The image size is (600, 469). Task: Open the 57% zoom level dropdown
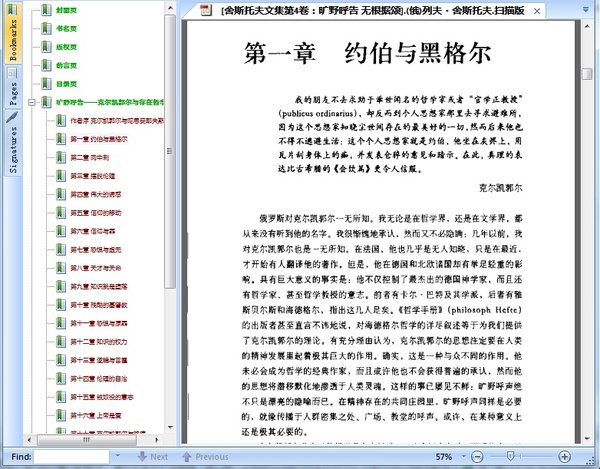(x=464, y=456)
